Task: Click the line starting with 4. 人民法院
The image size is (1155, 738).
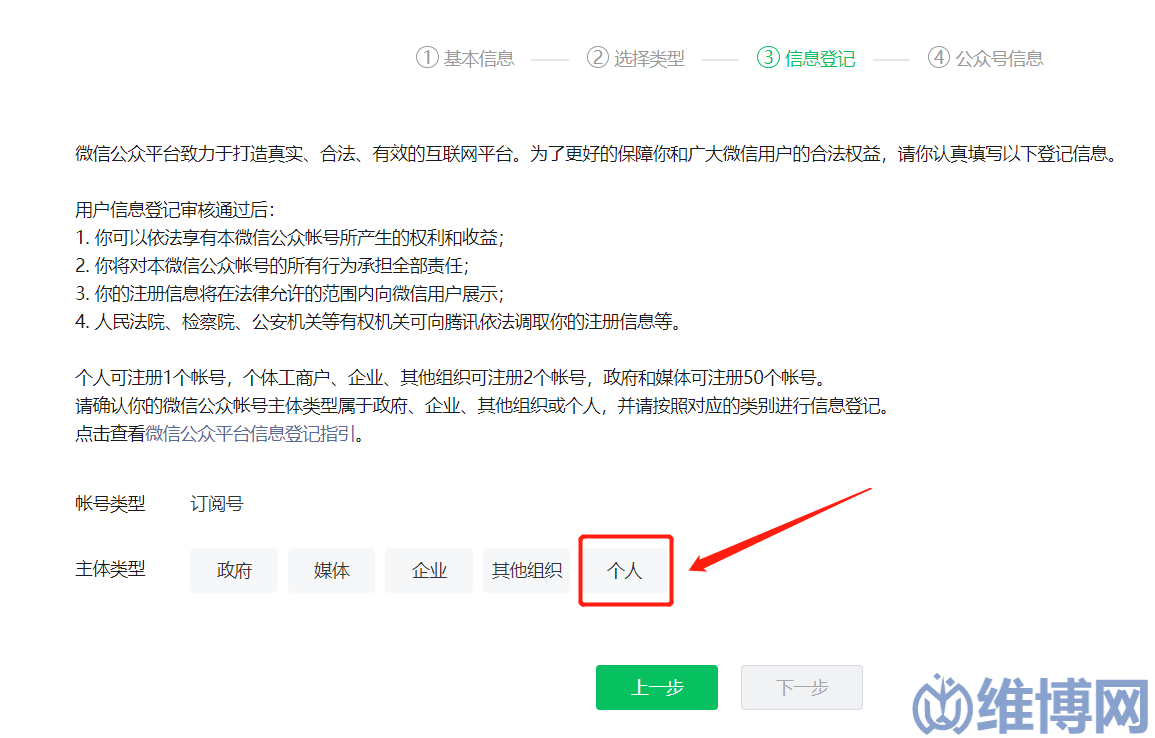Action: 378,322
